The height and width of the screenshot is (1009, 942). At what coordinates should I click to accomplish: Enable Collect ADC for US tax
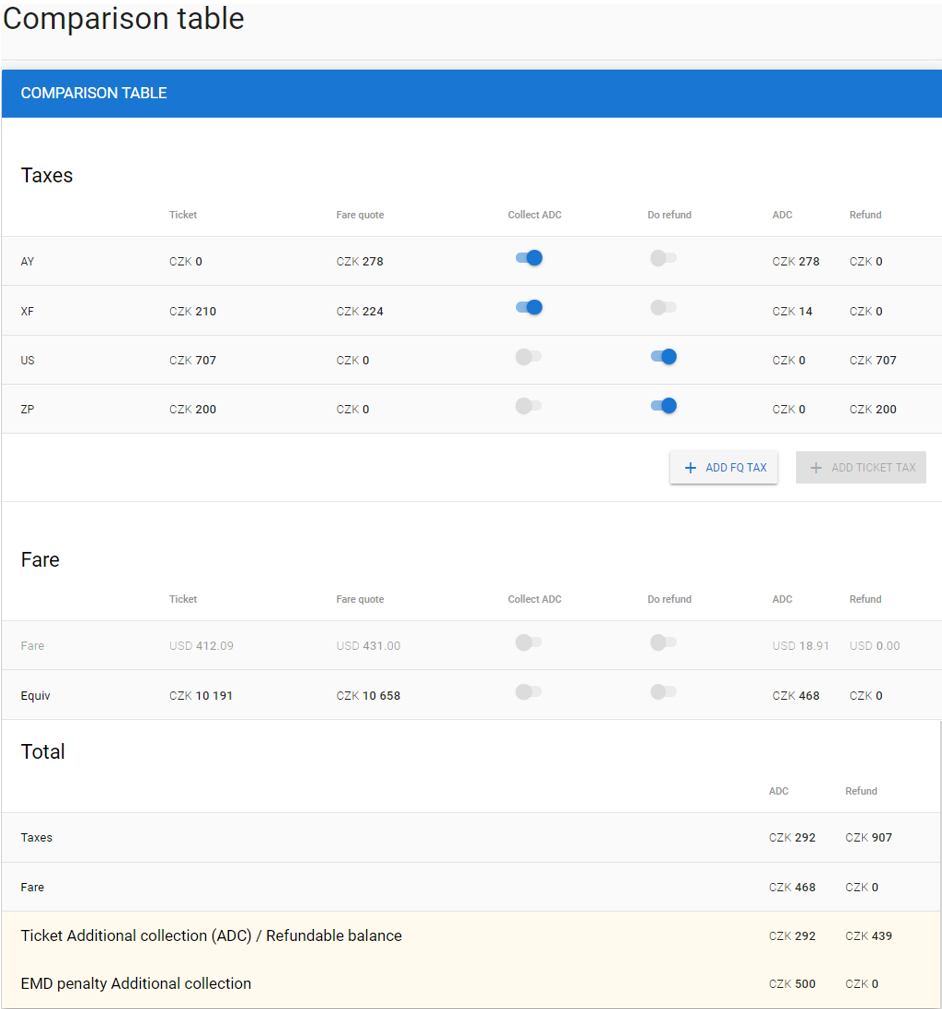(528, 357)
